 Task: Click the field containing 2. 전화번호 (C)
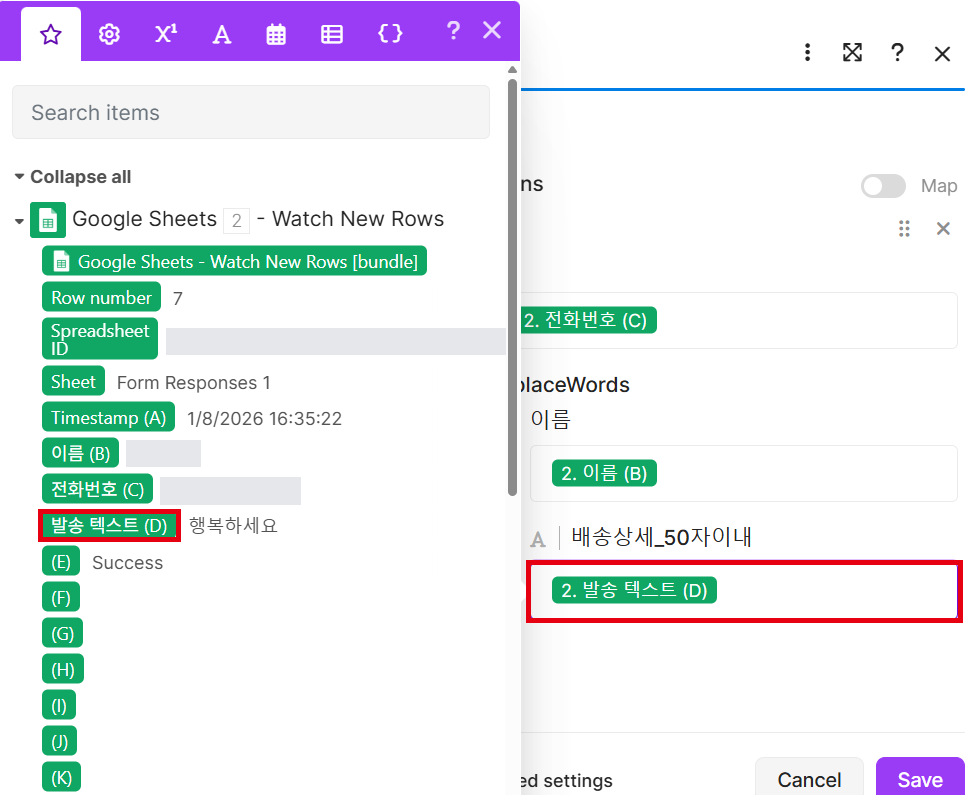(x=739, y=320)
